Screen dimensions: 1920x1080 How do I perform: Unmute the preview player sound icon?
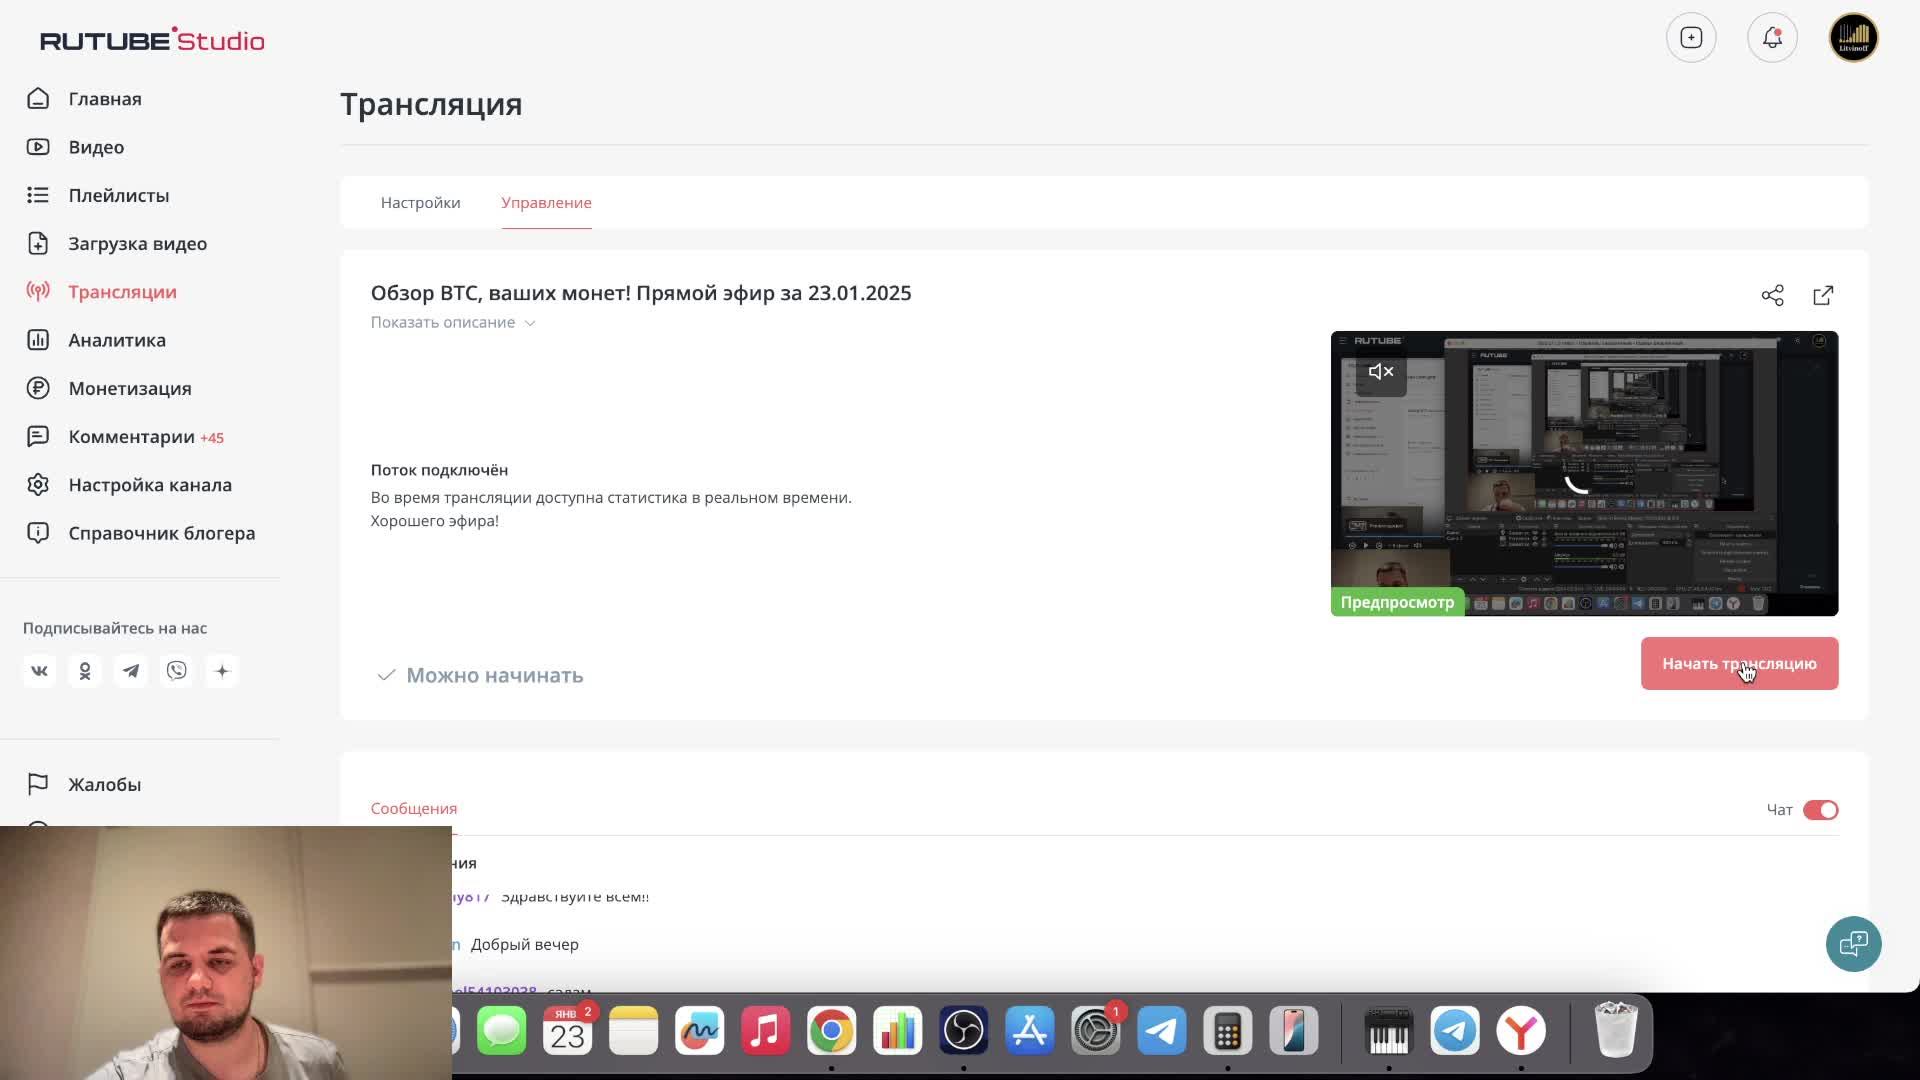[1381, 372]
